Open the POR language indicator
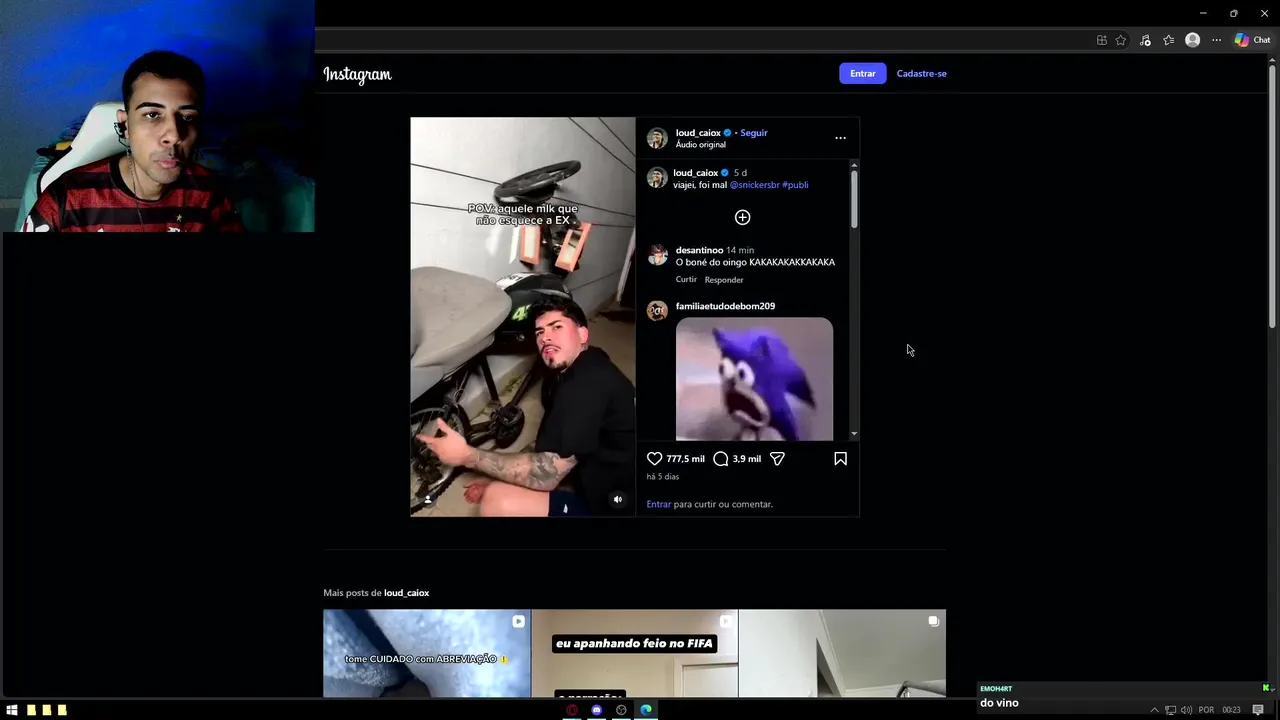The width and height of the screenshot is (1280, 720). coord(1206,710)
